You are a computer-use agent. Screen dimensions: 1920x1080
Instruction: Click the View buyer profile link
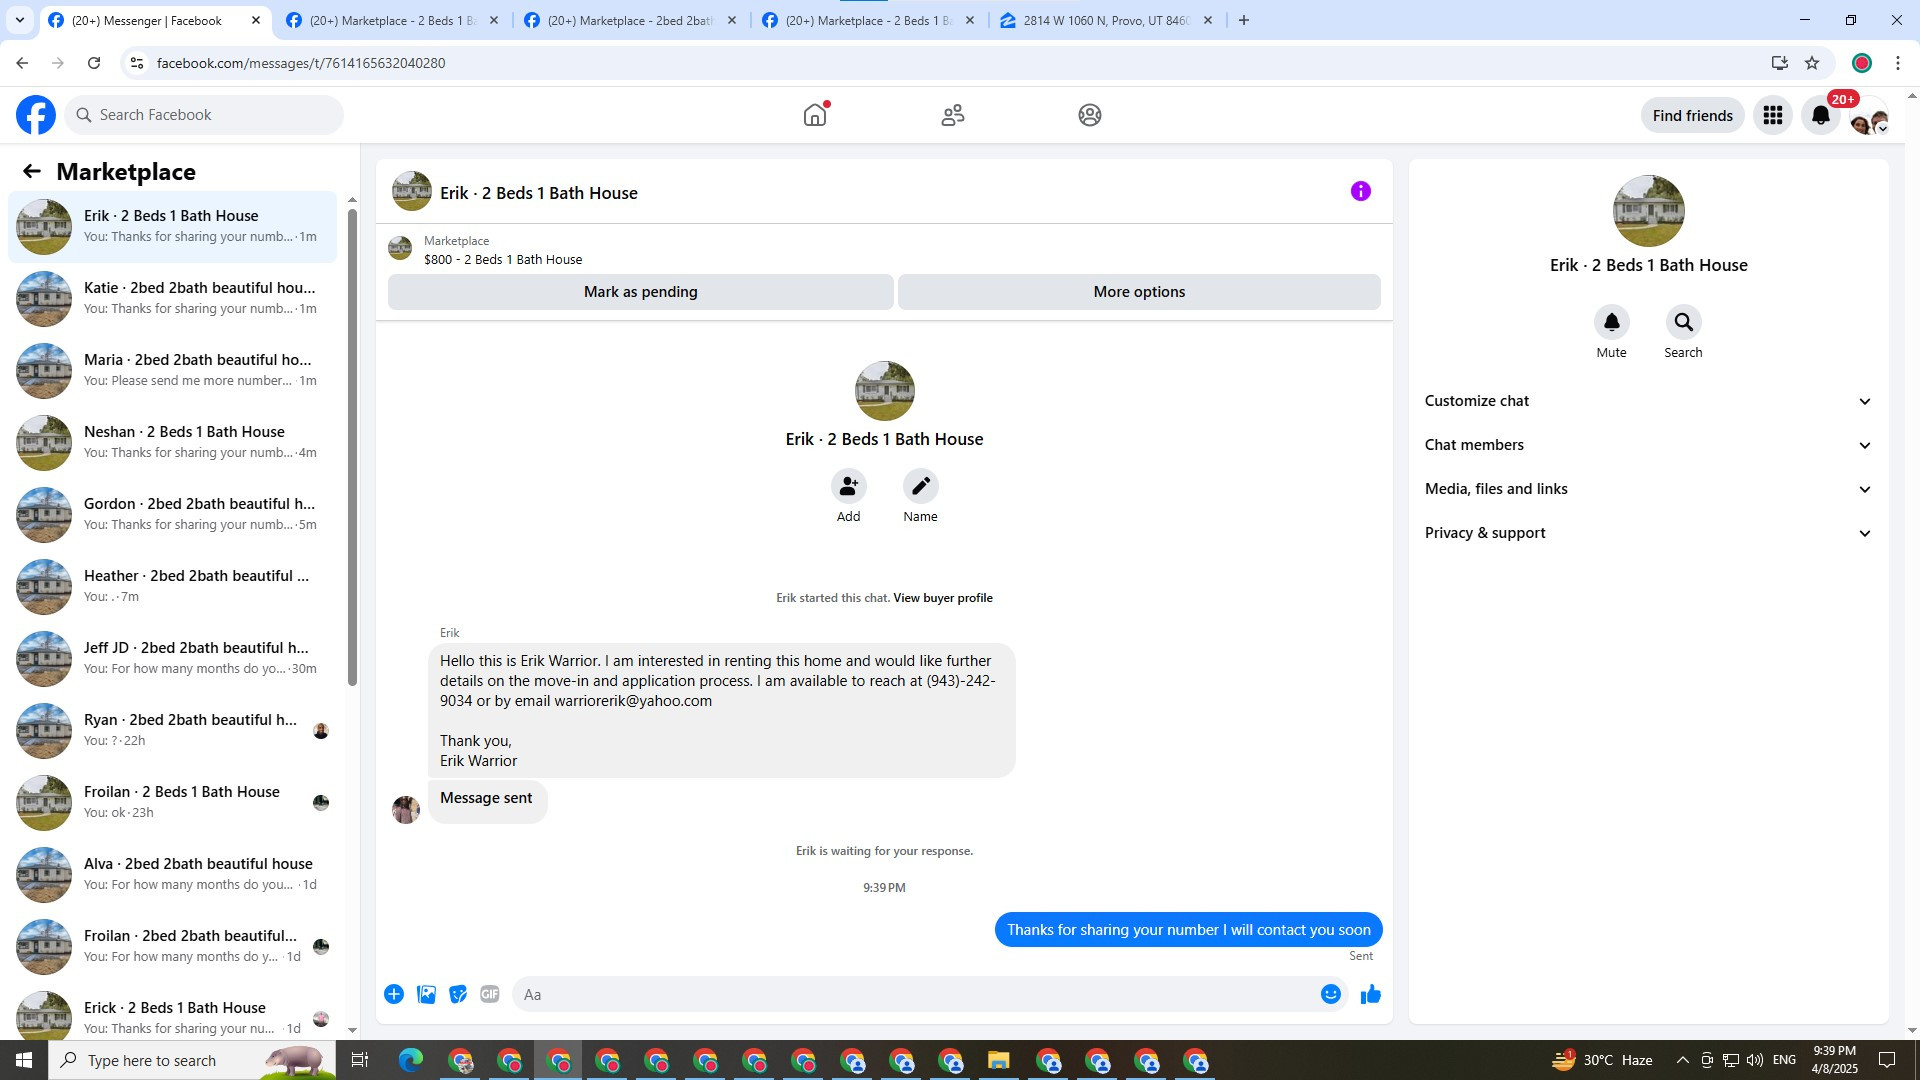click(942, 598)
